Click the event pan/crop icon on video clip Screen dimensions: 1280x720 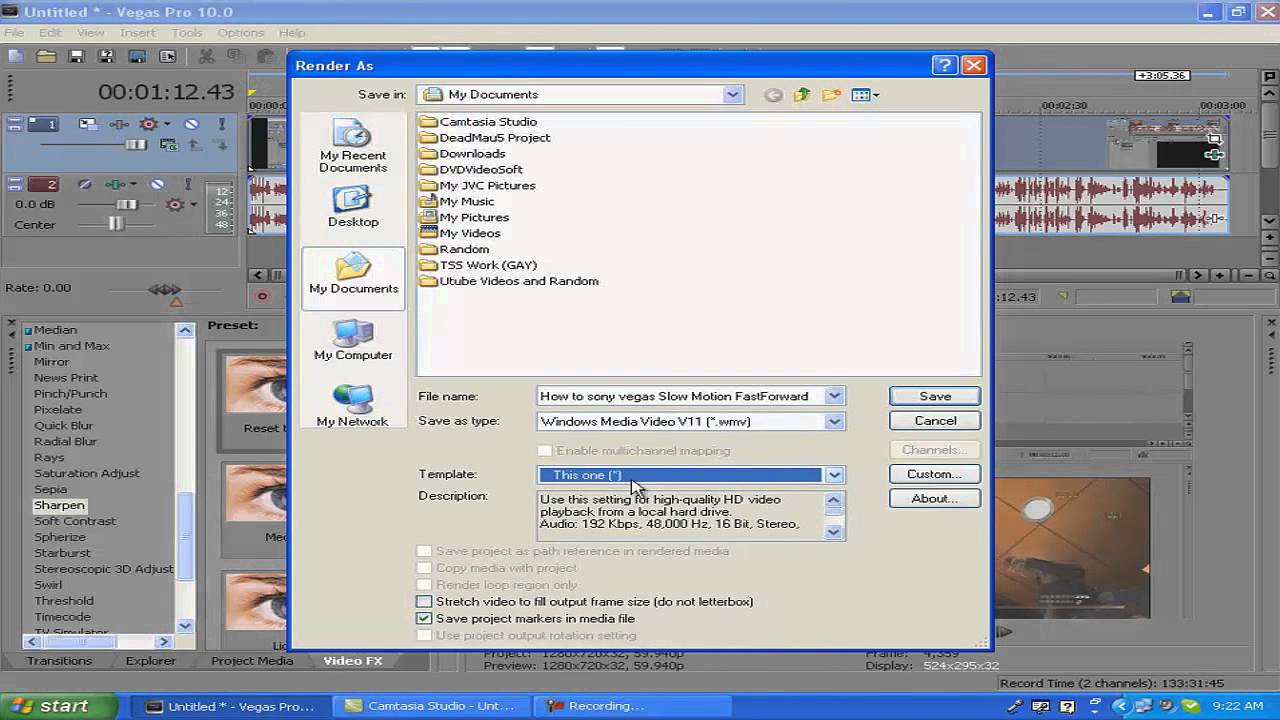point(1214,139)
